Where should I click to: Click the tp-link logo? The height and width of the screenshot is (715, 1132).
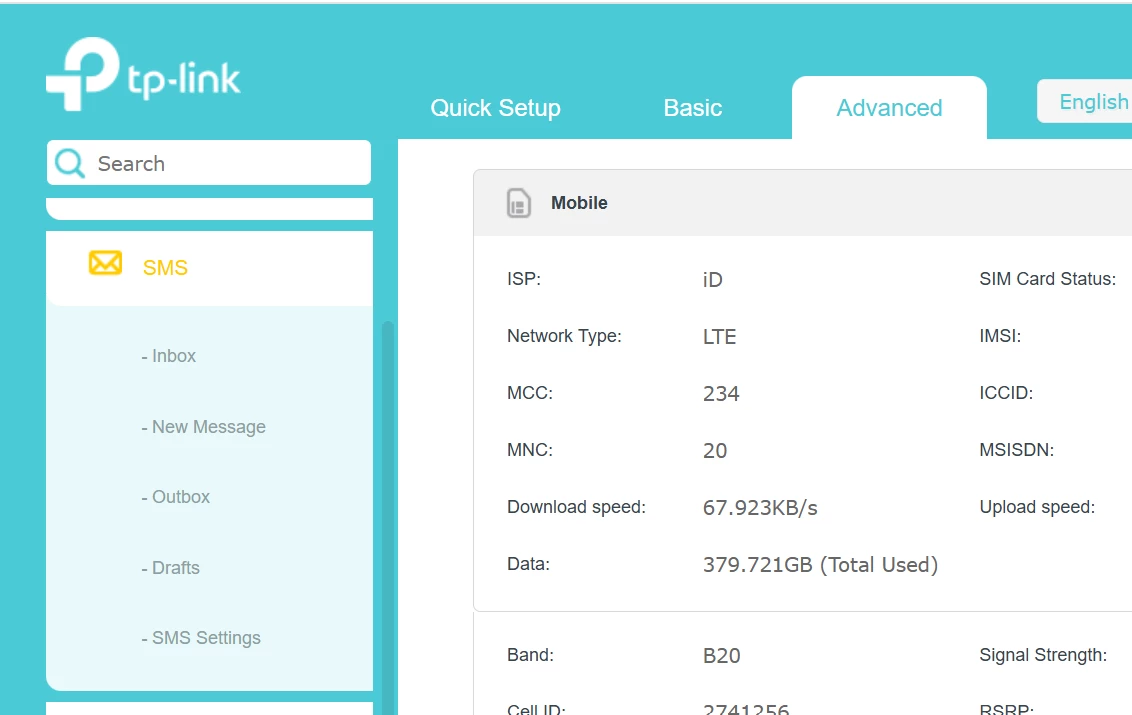pos(143,74)
